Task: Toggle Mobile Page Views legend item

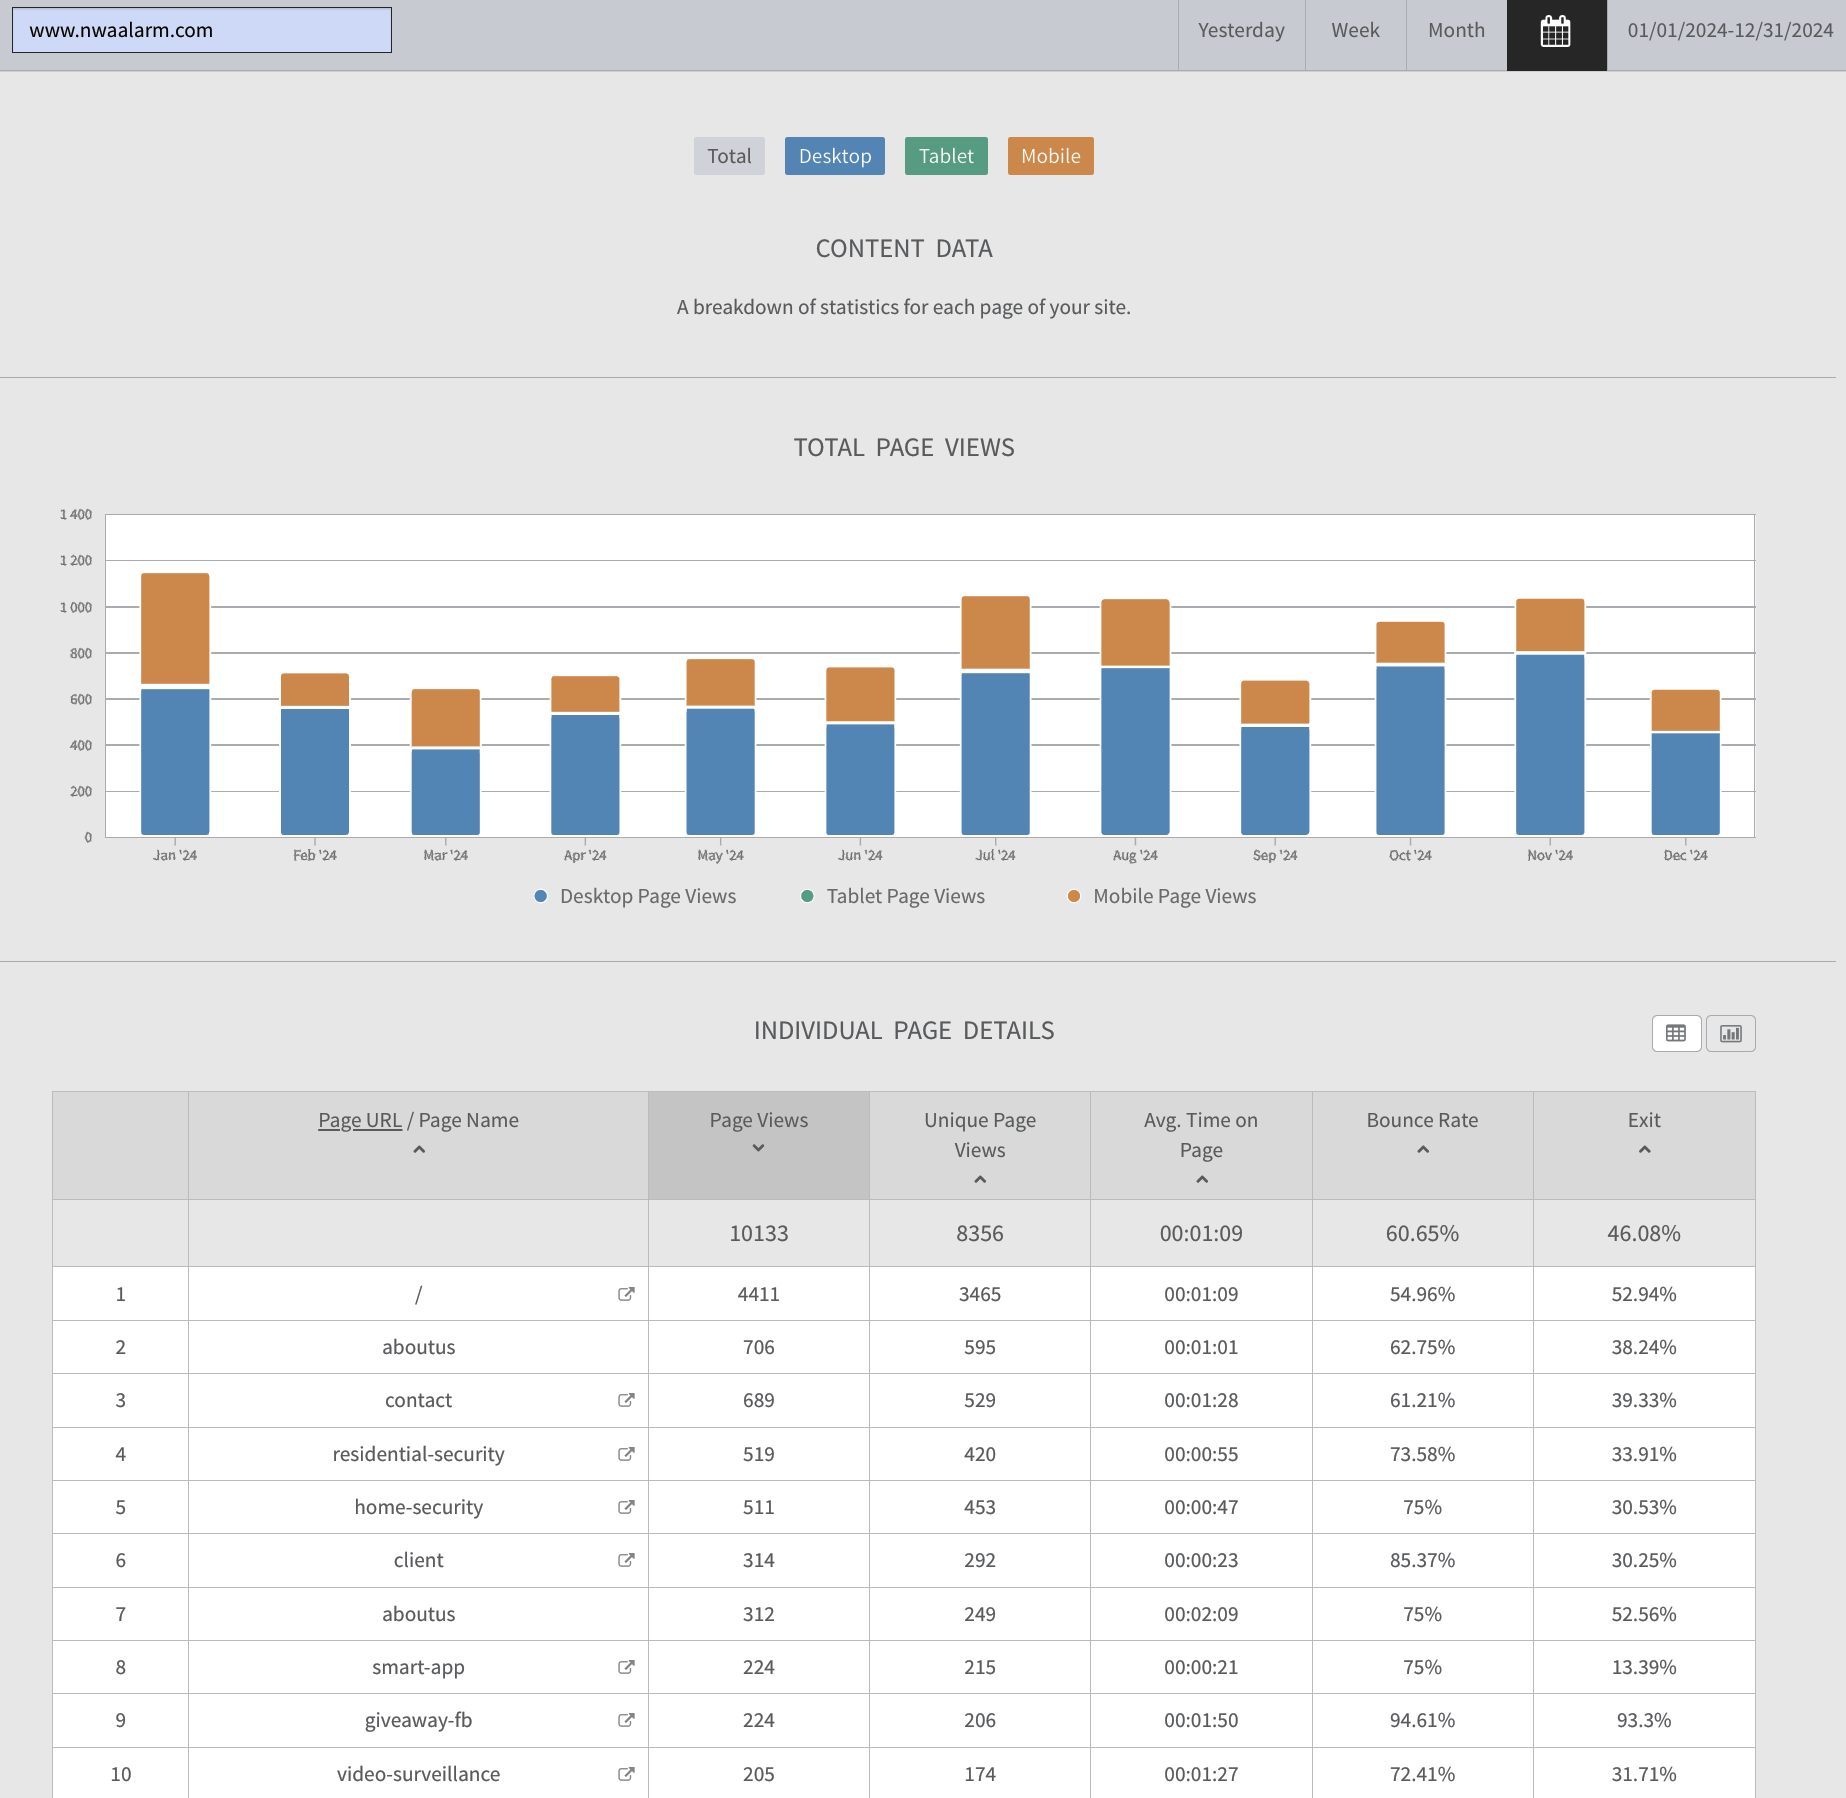Action: click(1161, 896)
